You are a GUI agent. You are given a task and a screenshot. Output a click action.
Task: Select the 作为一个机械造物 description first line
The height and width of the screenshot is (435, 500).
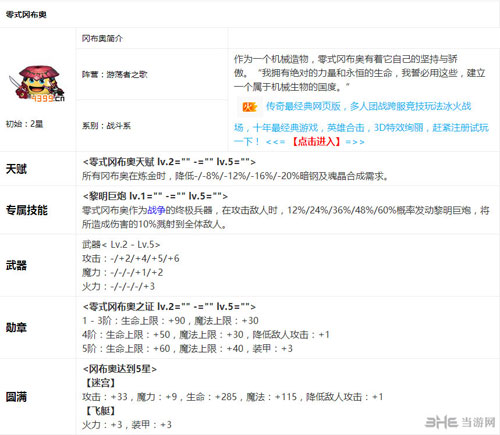(x=345, y=59)
